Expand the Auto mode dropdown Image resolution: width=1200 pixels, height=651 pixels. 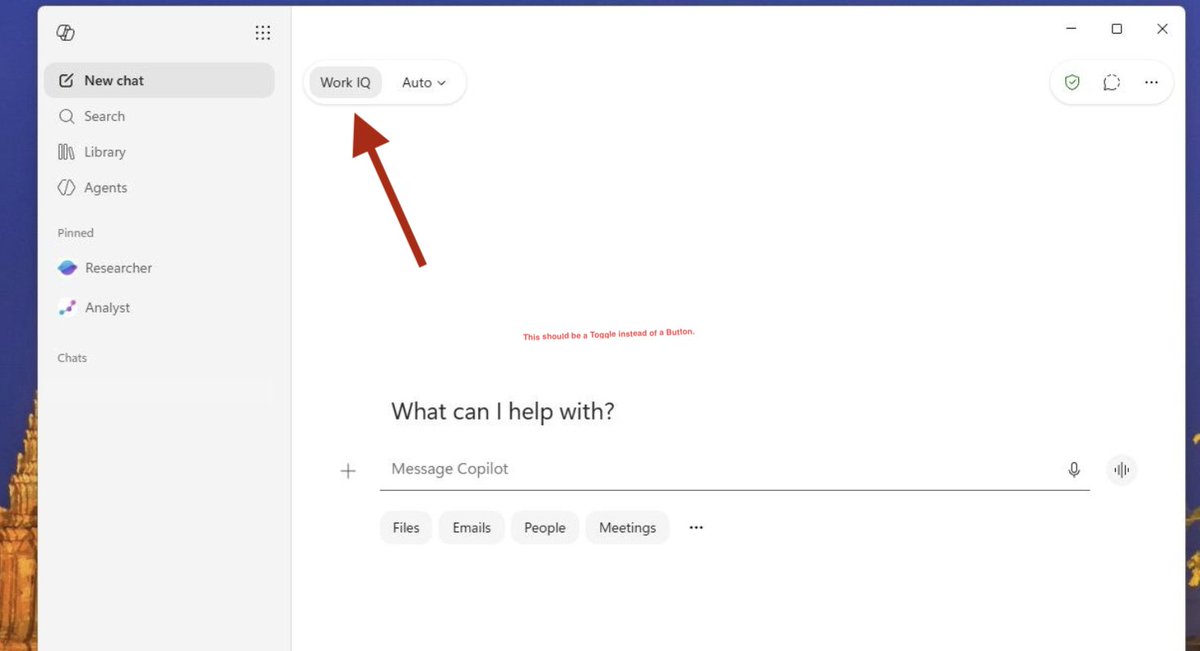[x=424, y=83]
